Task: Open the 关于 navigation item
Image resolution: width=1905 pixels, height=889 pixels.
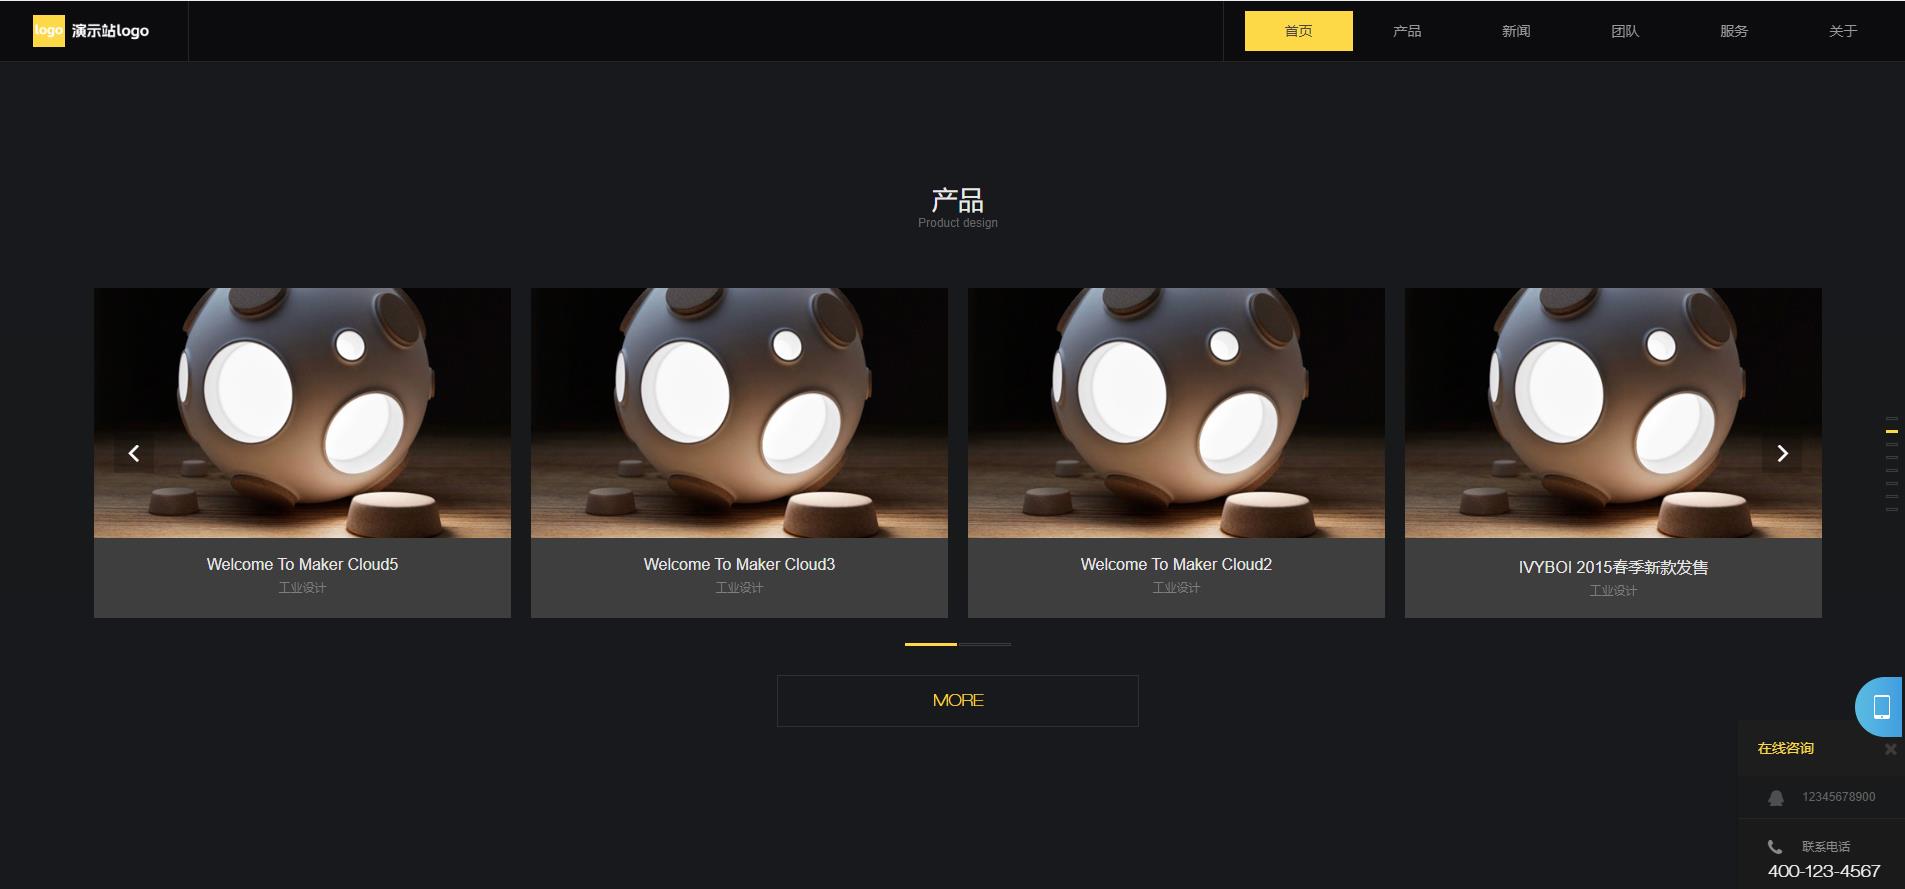Action: pos(1843,31)
